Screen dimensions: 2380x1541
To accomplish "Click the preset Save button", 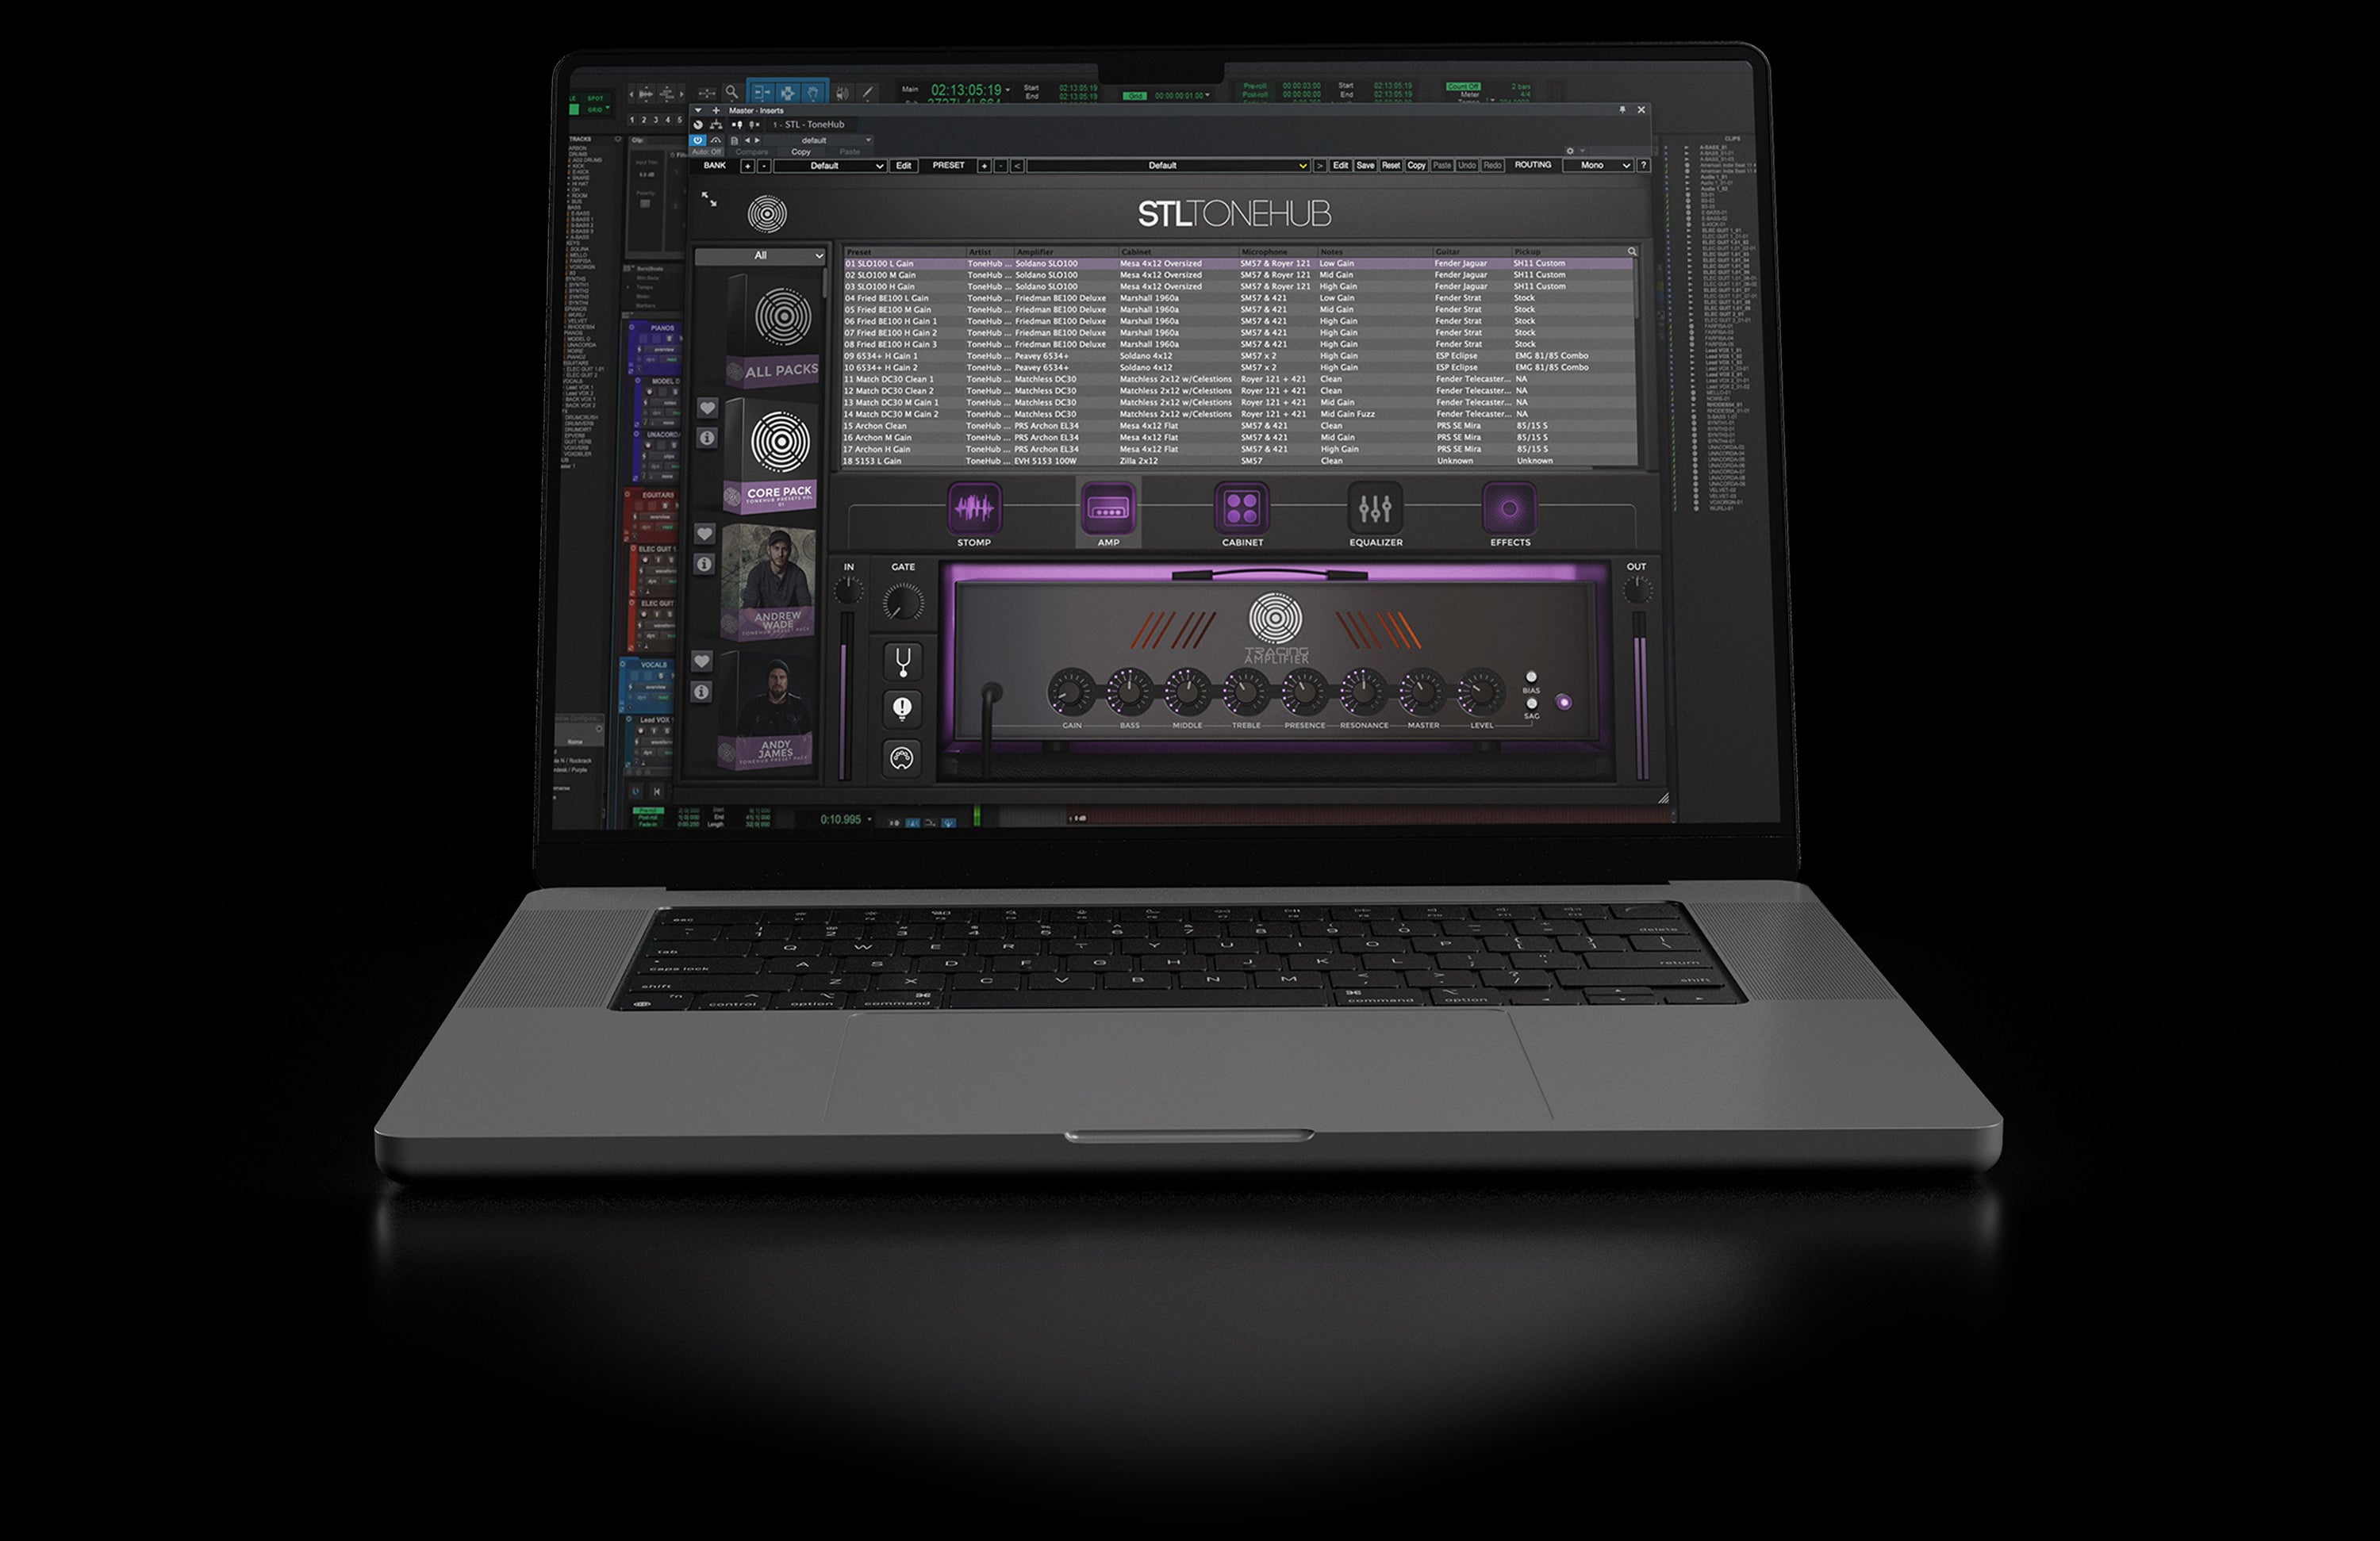I will click(1365, 166).
